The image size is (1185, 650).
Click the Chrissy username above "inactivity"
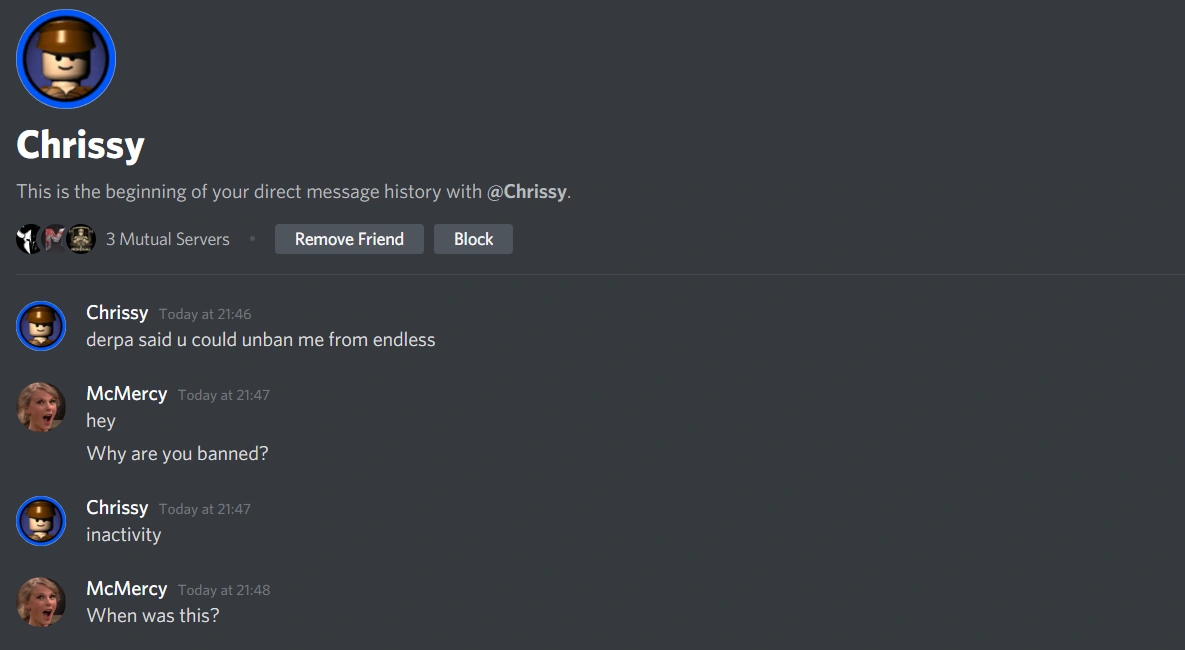[x=117, y=508]
